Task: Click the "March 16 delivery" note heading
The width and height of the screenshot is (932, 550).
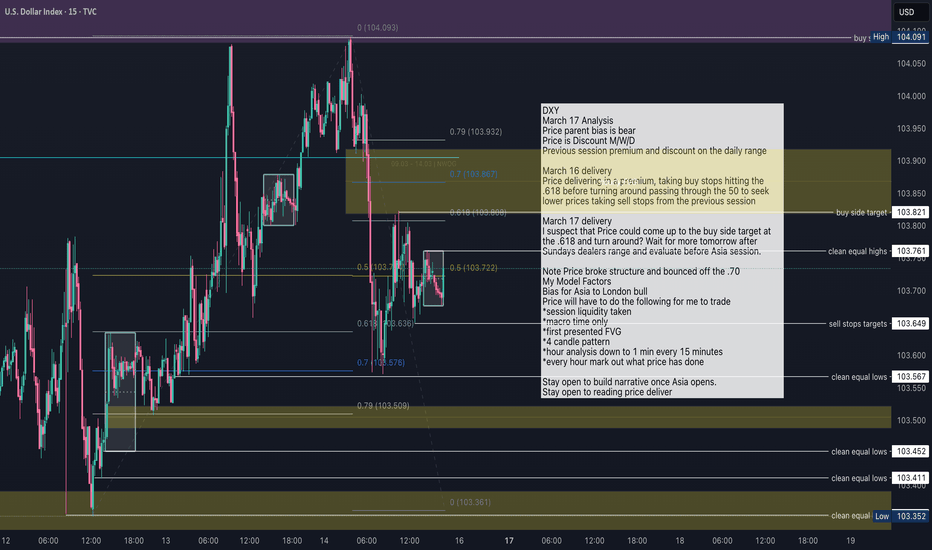Action: click(x=577, y=171)
